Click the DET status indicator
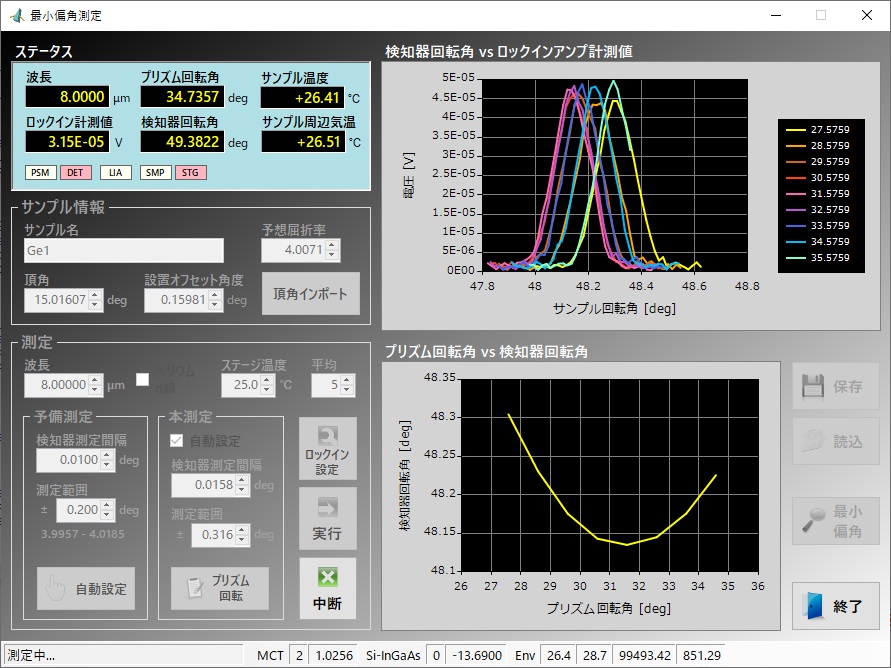891x668 pixels. tap(76, 173)
